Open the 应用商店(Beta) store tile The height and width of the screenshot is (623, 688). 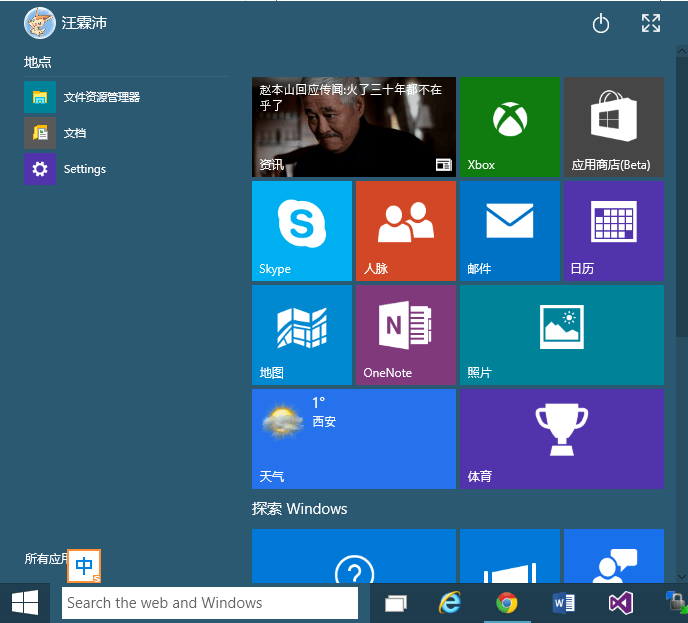pyautogui.click(x=613, y=127)
